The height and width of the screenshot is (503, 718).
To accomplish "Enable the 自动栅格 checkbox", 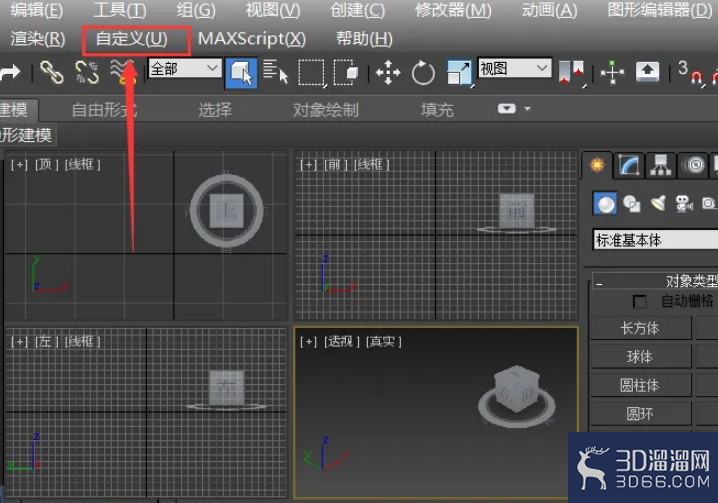I will (639, 302).
